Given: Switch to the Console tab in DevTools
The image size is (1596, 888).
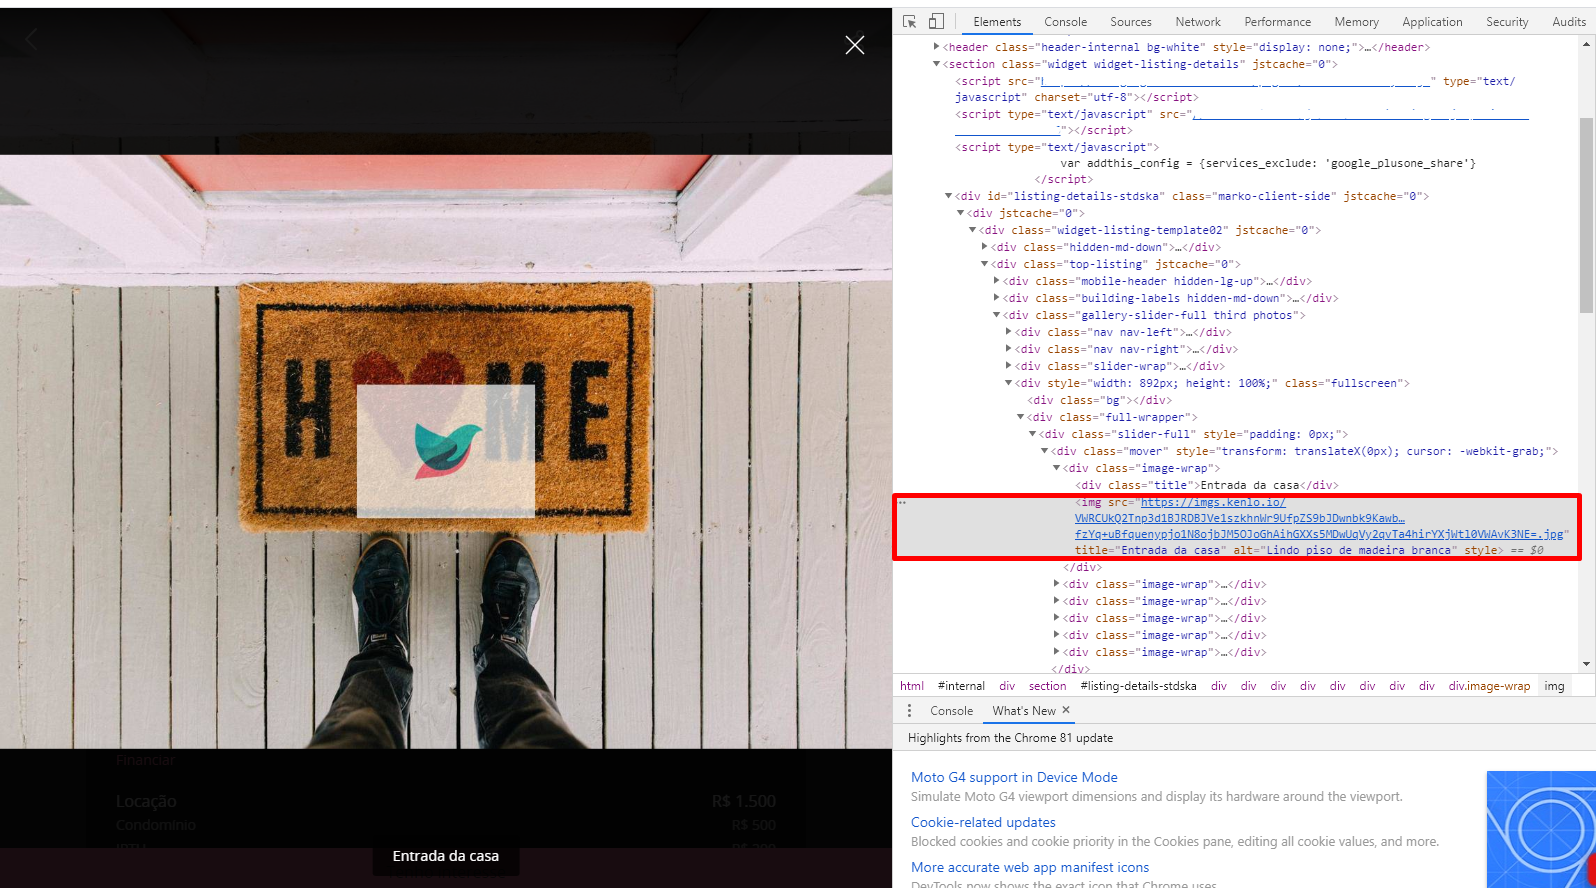Looking at the screenshot, I should click(x=1065, y=22).
